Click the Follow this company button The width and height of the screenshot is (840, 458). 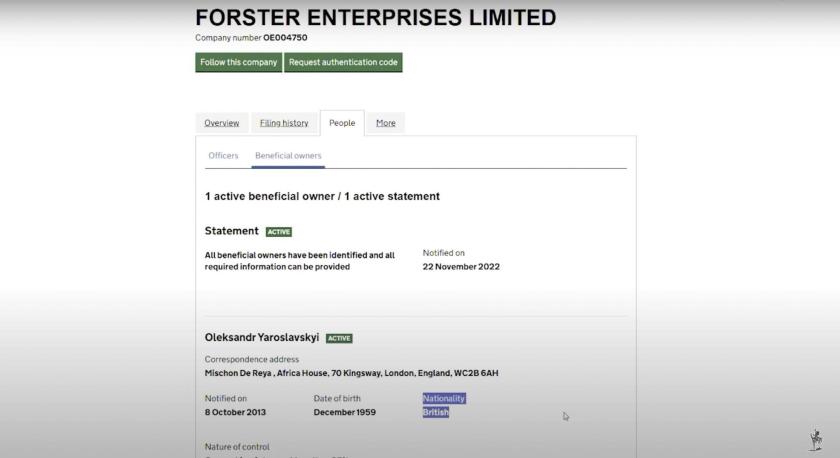click(x=238, y=62)
